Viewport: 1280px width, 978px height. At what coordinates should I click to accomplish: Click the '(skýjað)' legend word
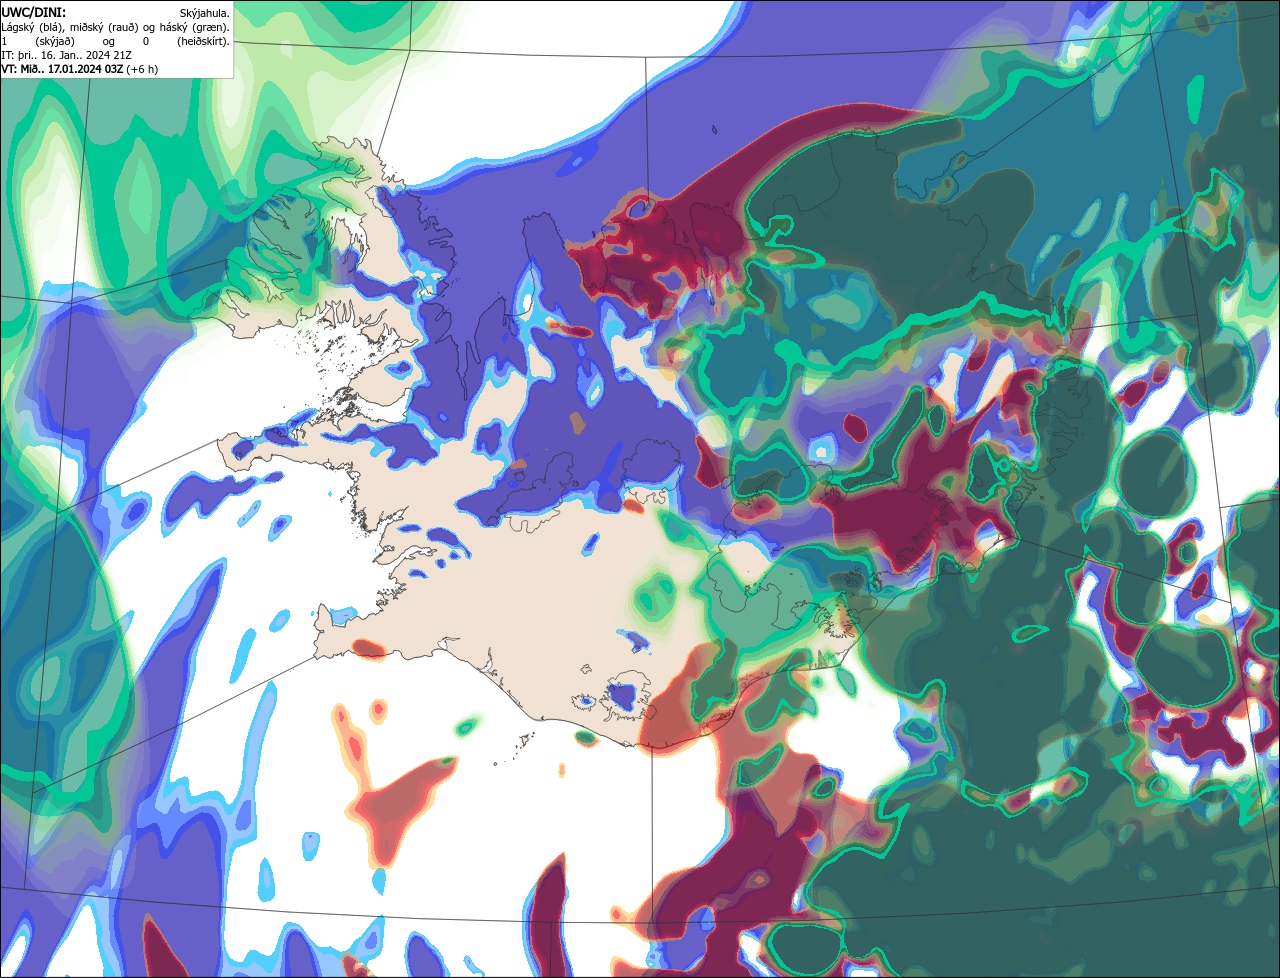pos(55,42)
